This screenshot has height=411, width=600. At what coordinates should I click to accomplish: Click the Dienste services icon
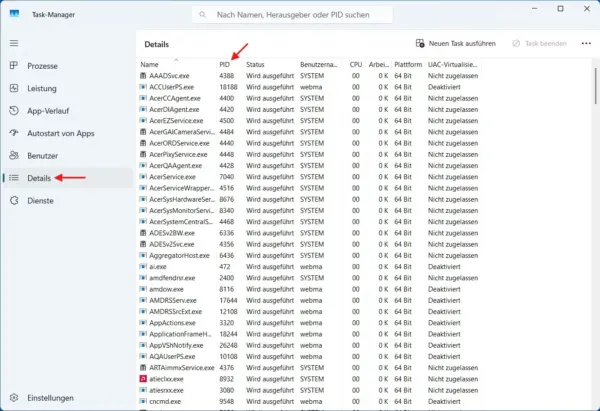pyautogui.click(x=14, y=200)
